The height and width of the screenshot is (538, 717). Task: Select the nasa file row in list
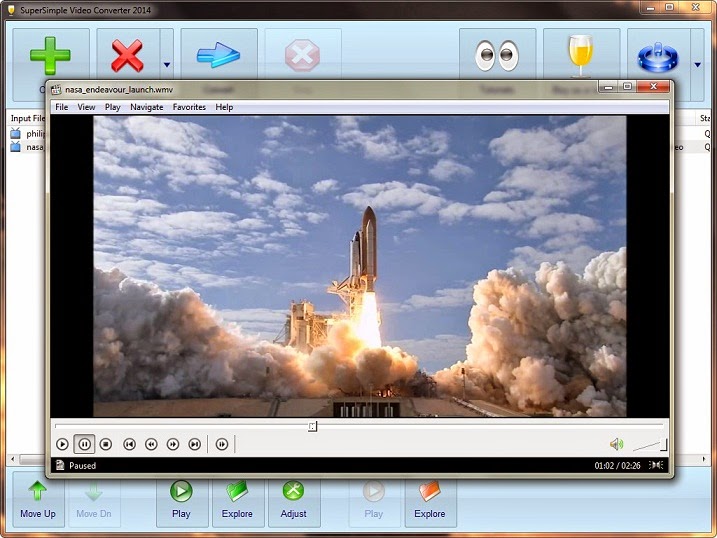27,147
